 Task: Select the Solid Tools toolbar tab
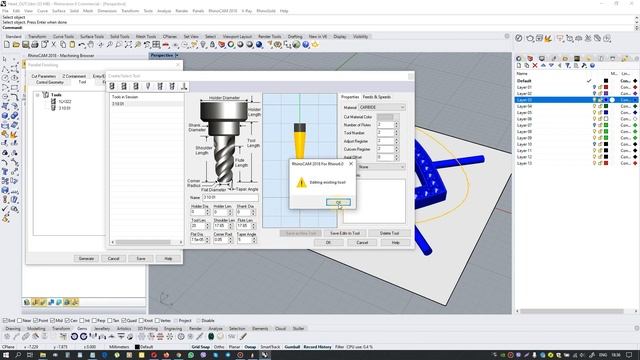tap(120, 36)
